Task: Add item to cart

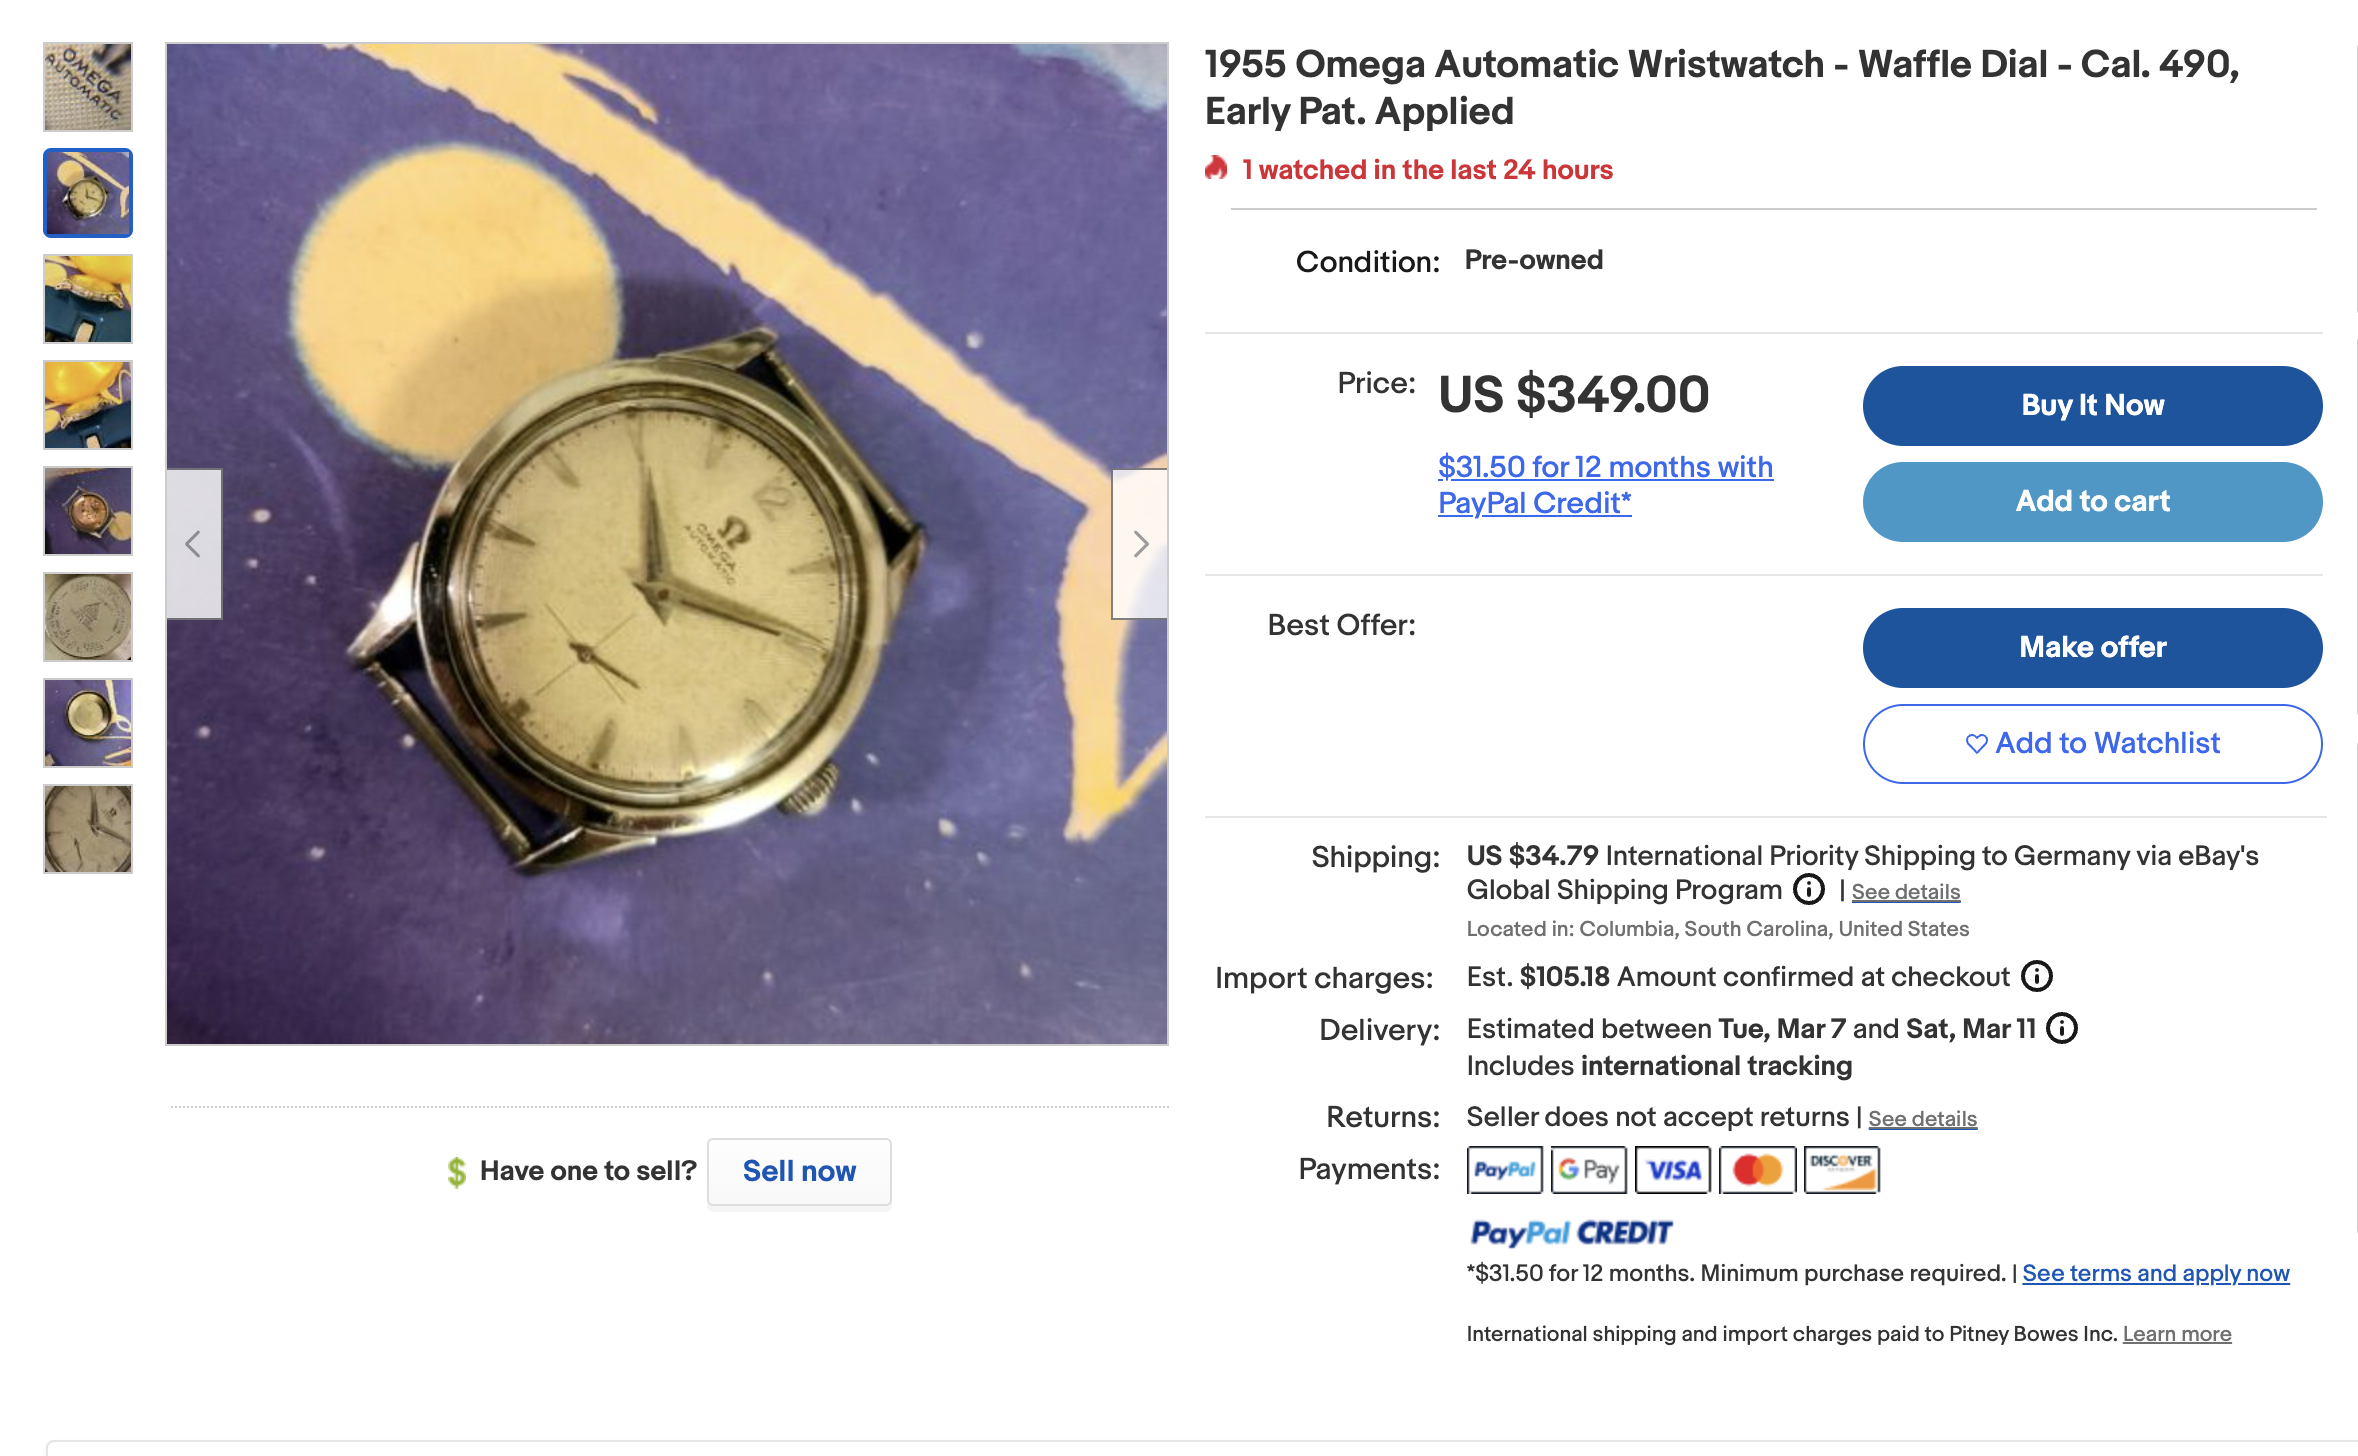Action: 2092,502
